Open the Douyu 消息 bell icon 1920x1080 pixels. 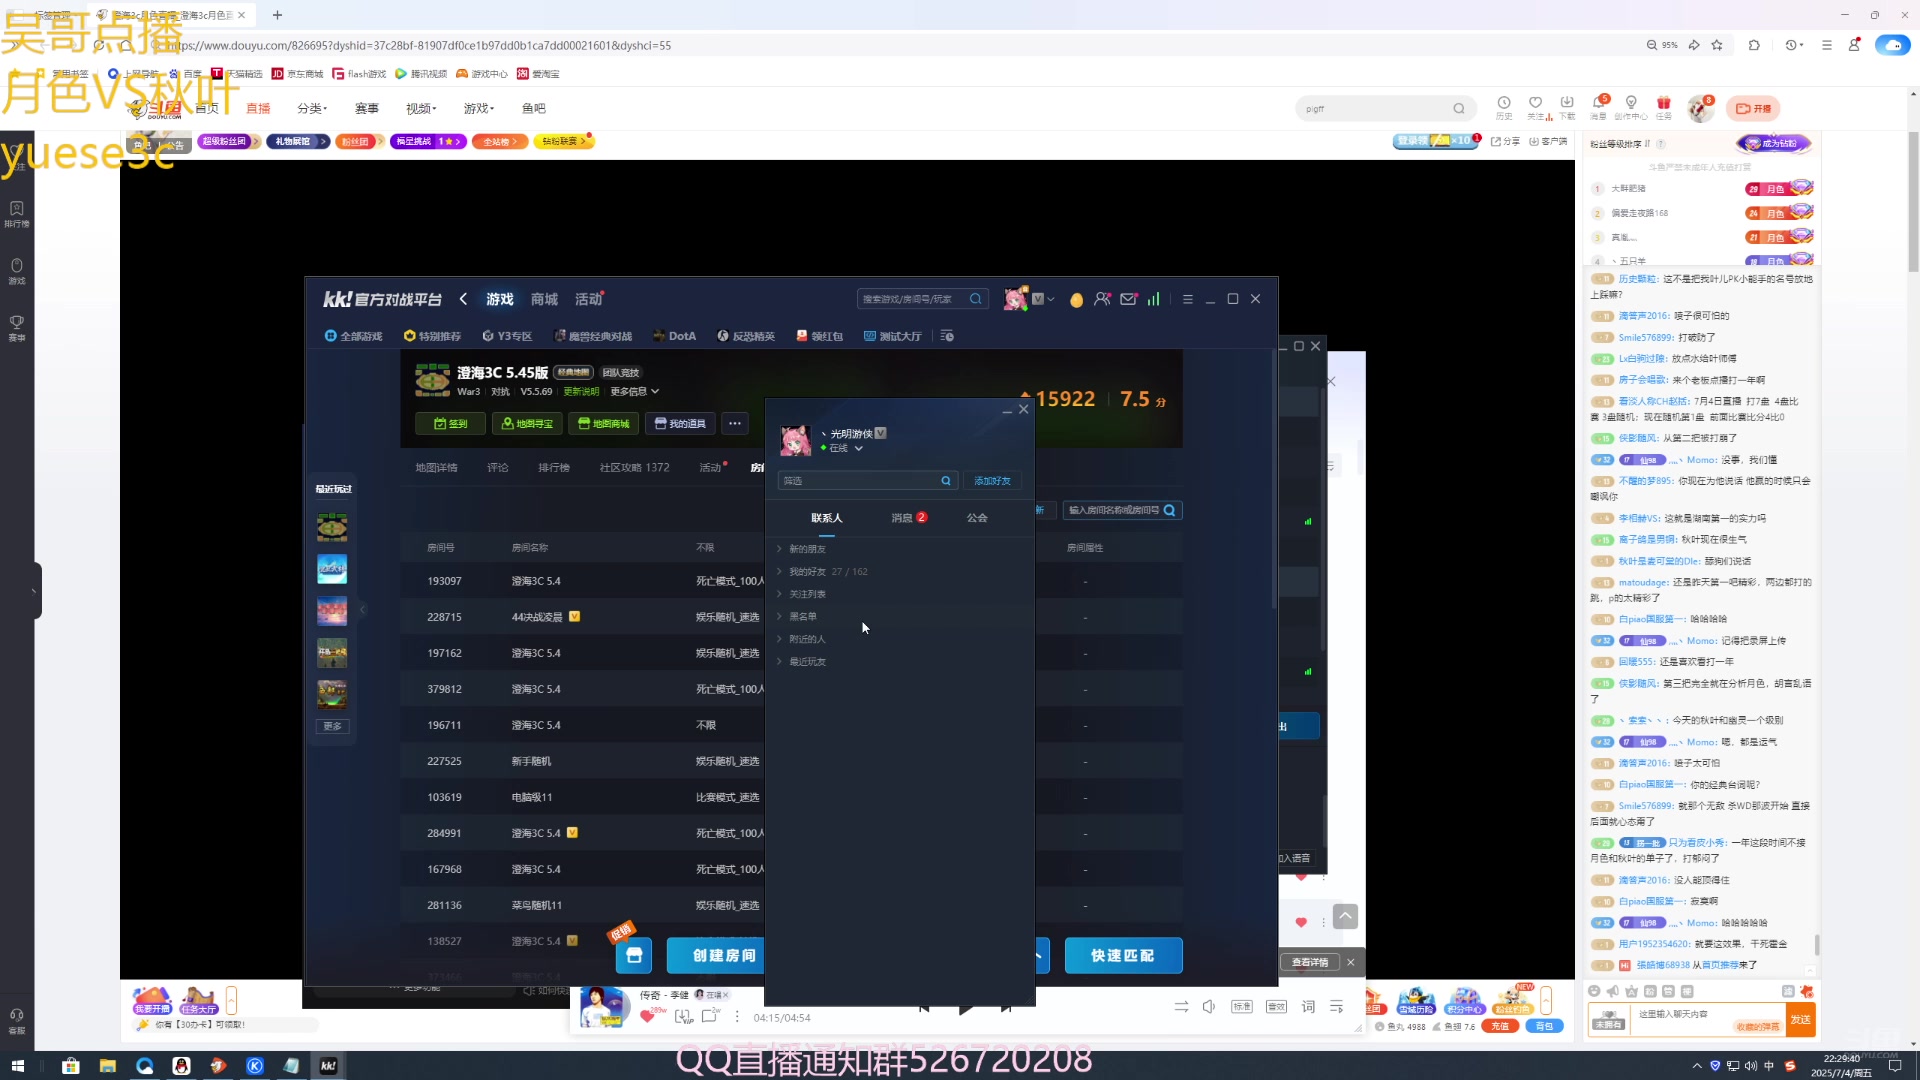pos(1598,108)
